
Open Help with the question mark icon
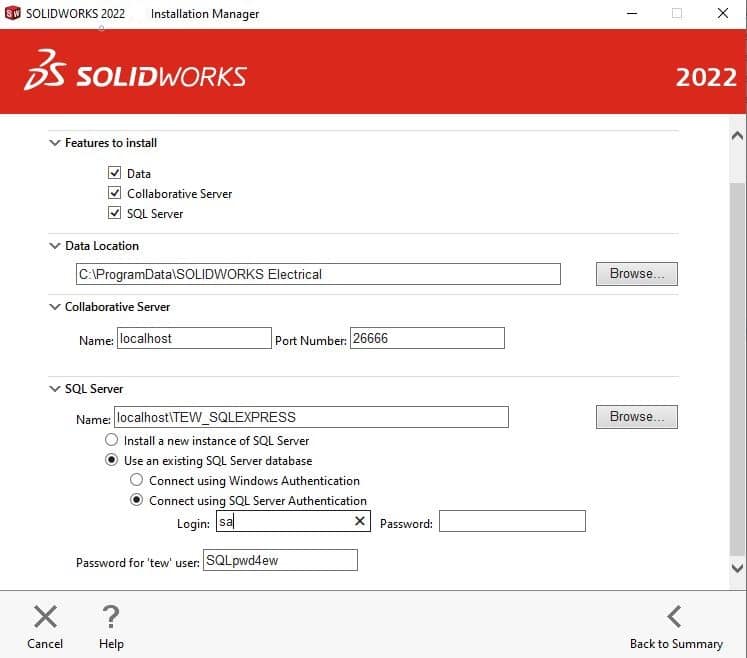pyautogui.click(x=111, y=617)
